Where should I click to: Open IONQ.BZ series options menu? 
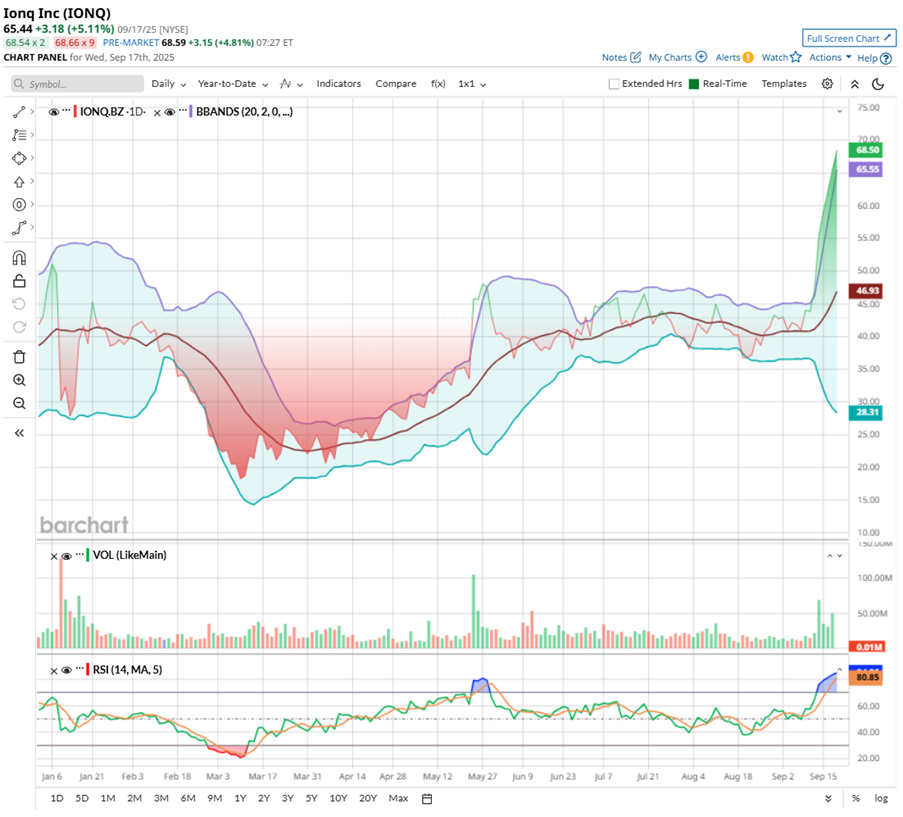66,110
